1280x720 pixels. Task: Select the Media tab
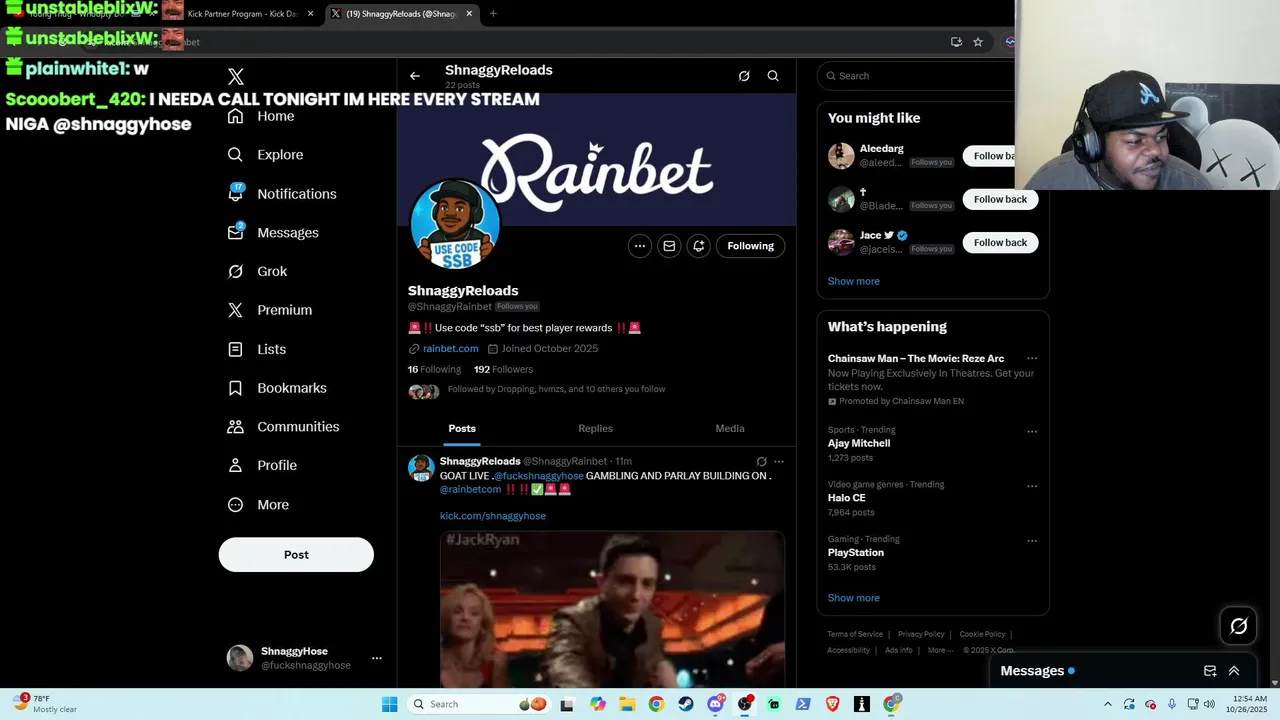pyautogui.click(x=730, y=429)
